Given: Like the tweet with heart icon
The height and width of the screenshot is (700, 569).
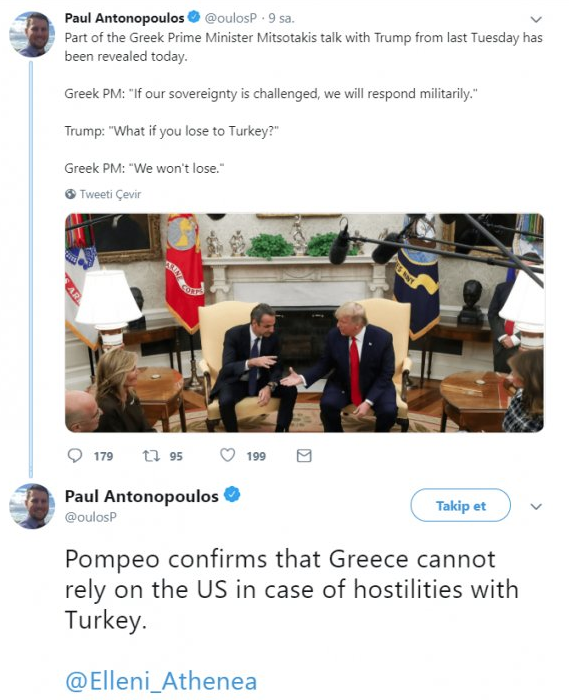Looking at the screenshot, I should coord(228,455).
